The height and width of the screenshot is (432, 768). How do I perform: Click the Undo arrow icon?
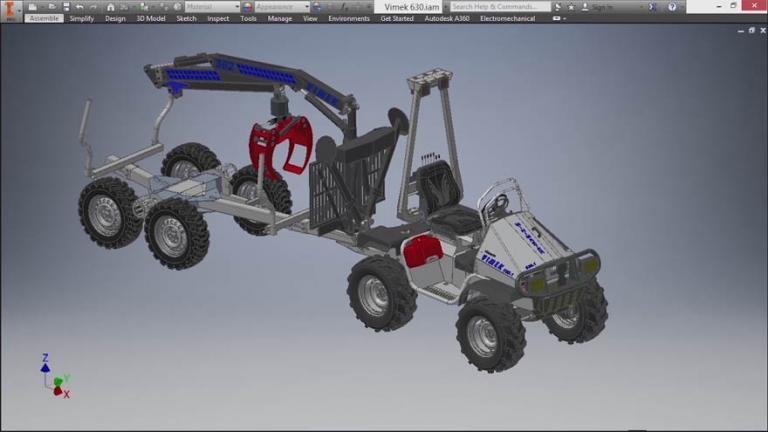(79, 7)
